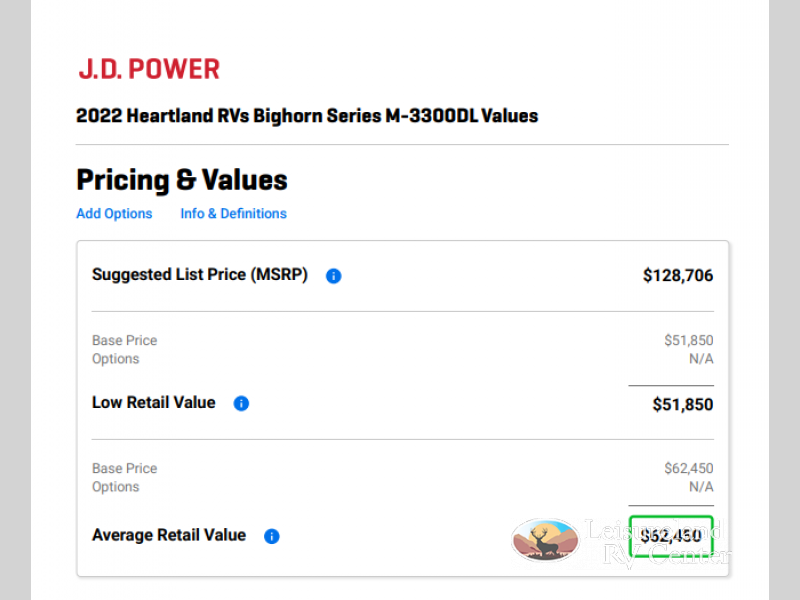Select the Low Retail Value label

(154, 403)
